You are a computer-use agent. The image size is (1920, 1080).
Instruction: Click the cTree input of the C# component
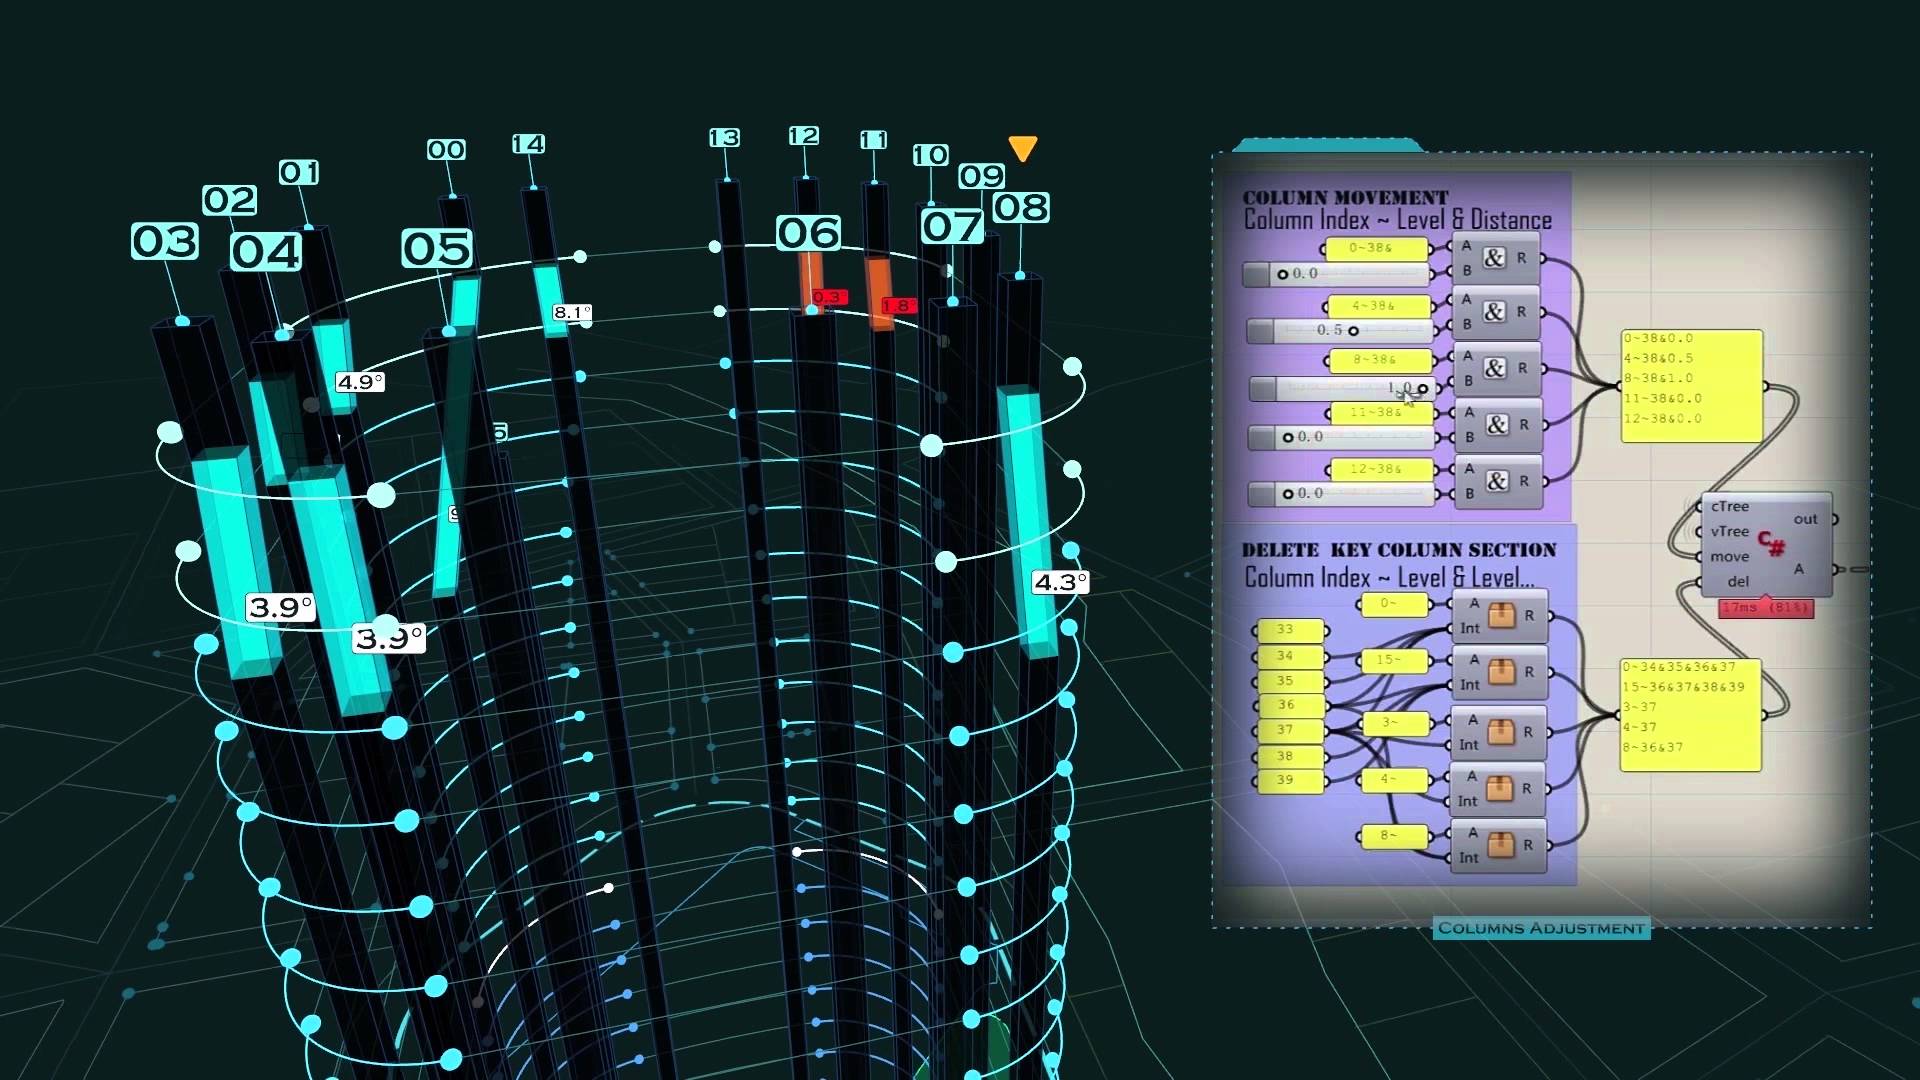[x=1729, y=507]
